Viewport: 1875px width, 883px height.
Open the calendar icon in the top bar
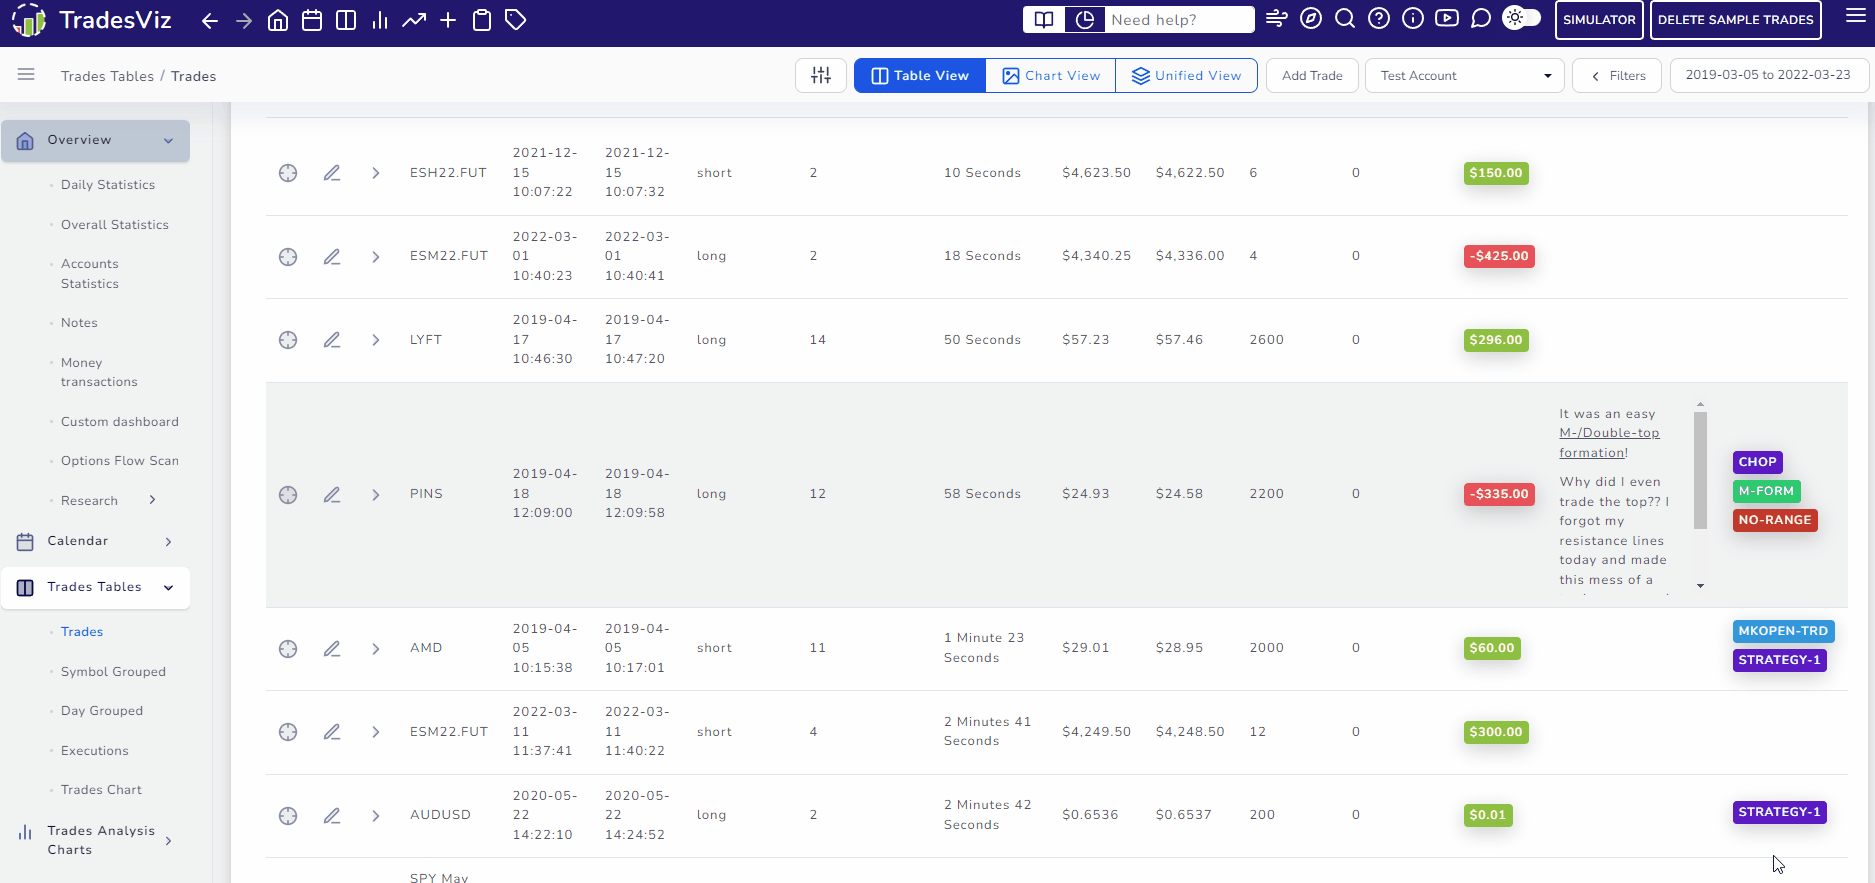pos(312,20)
